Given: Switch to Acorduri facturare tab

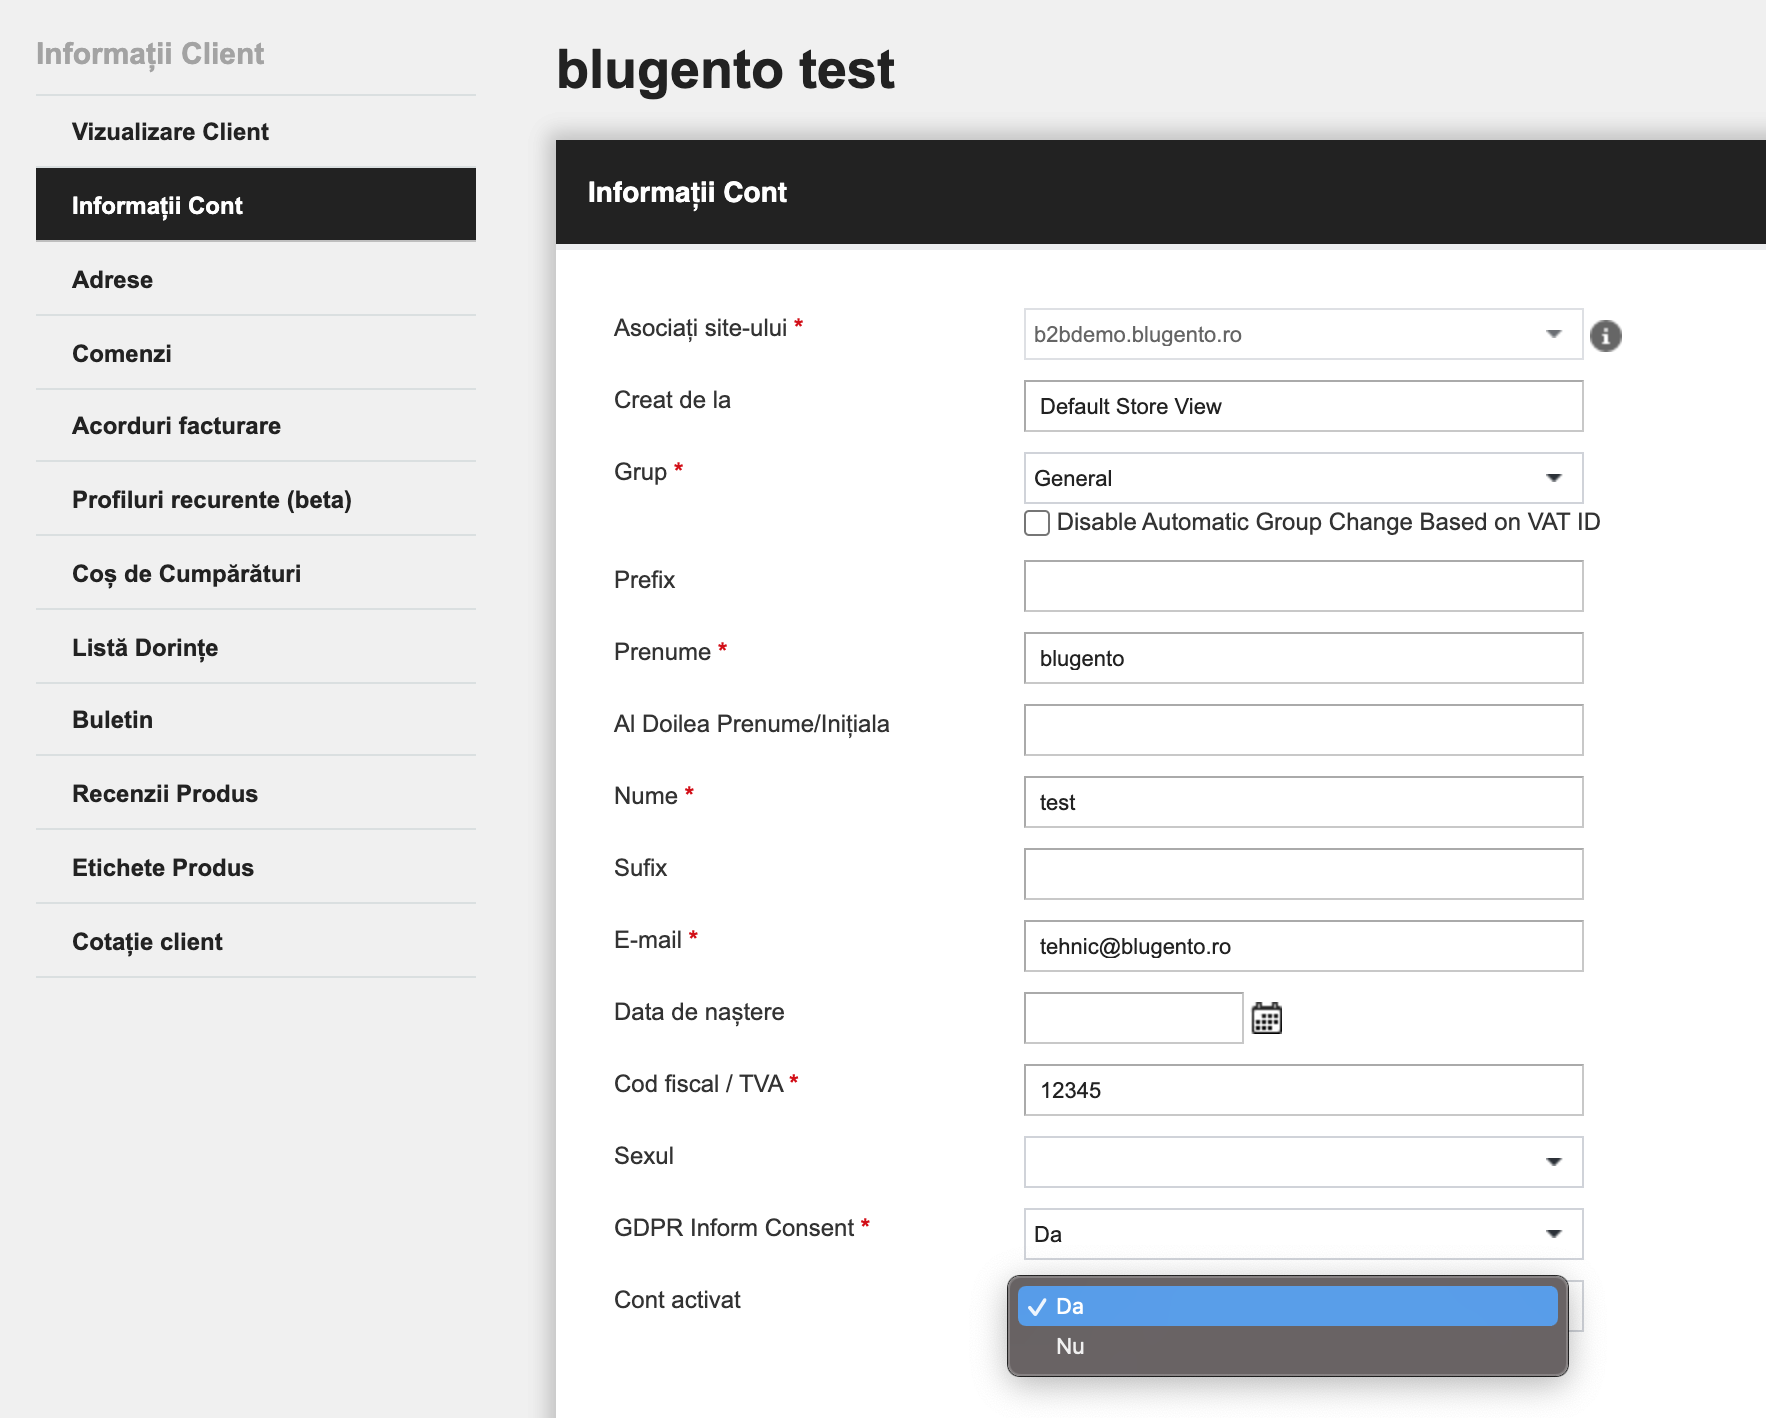Looking at the screenshot, I should point(256,426).
